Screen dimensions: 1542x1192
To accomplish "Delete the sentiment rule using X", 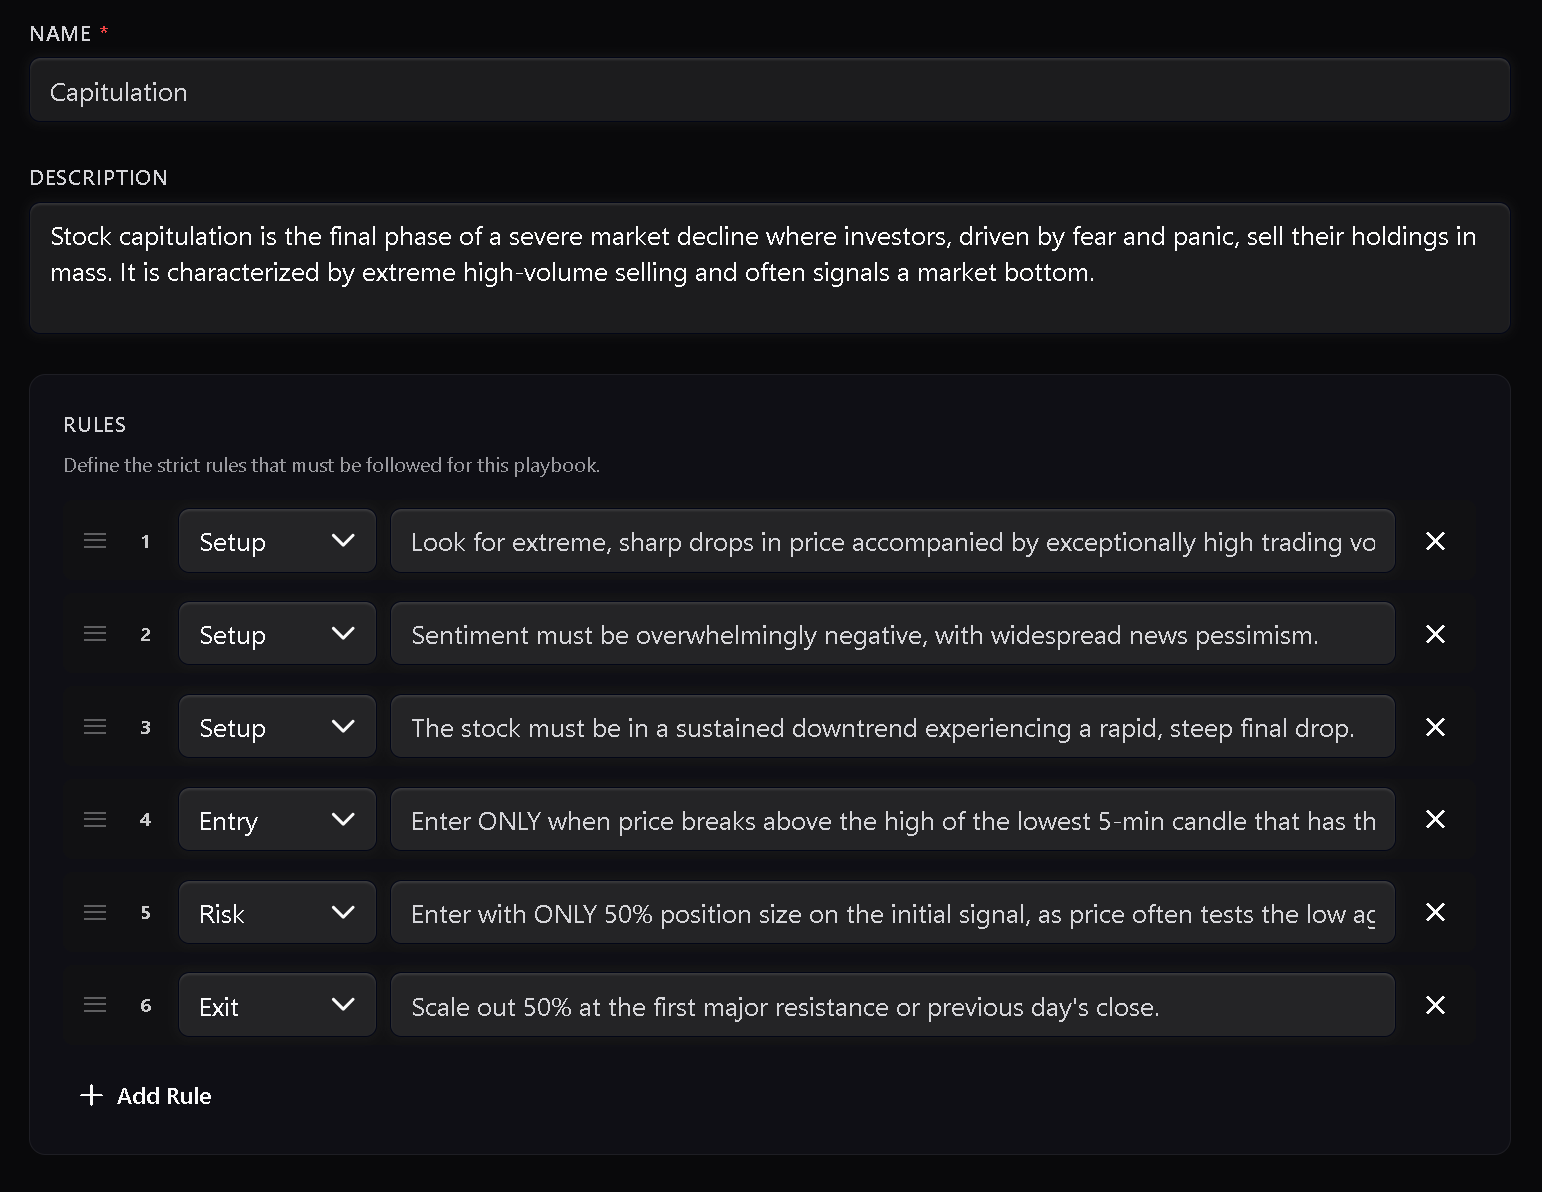I will 1435,634.
